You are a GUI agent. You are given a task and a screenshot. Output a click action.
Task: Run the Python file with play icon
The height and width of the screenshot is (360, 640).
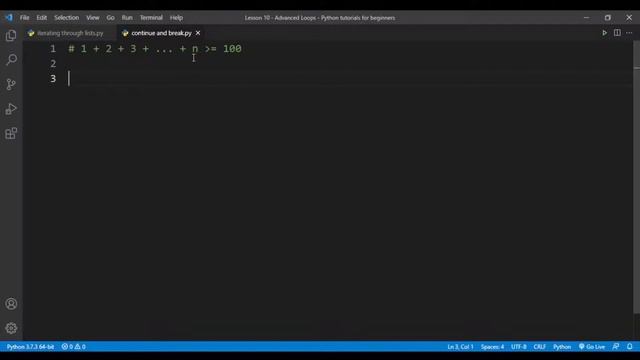(x=604, y=33)
